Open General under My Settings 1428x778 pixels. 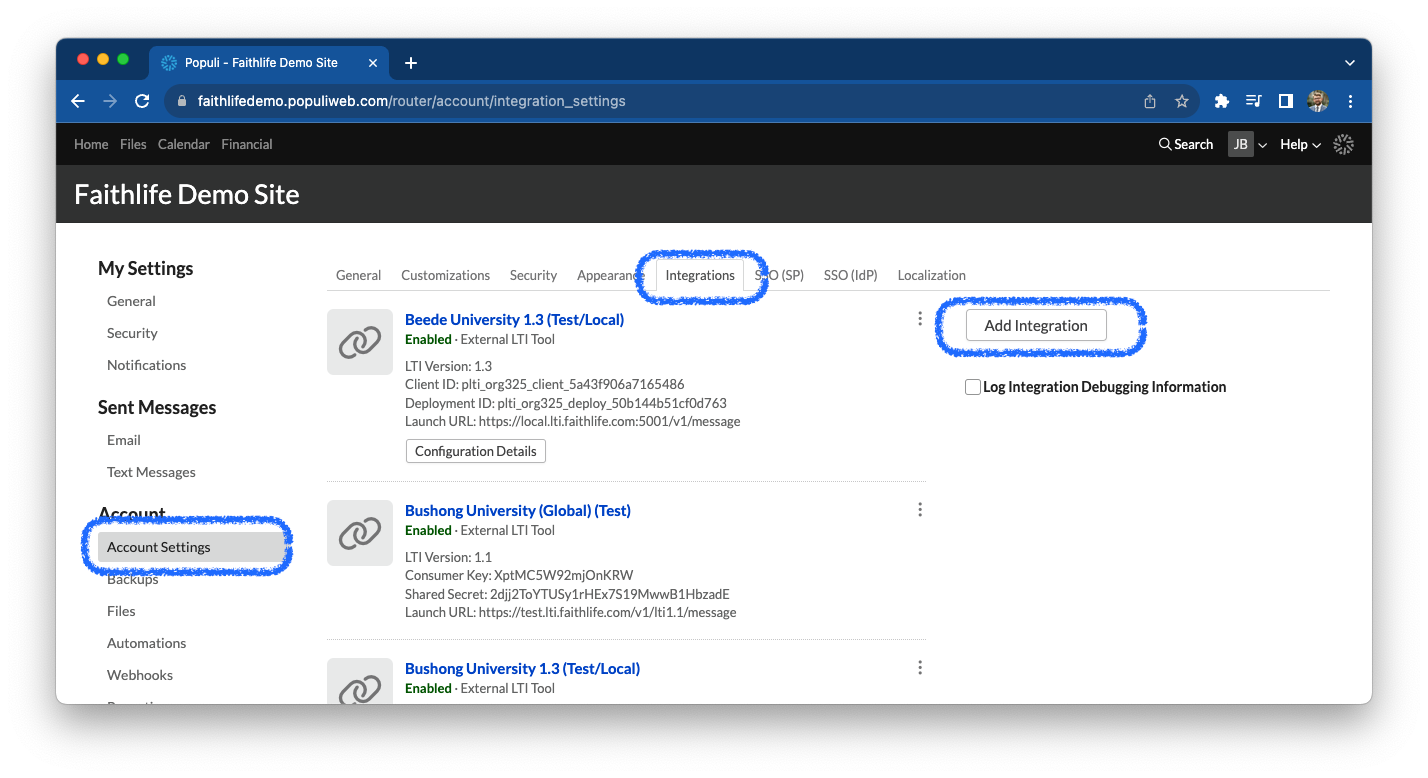[x=131, y=301]
